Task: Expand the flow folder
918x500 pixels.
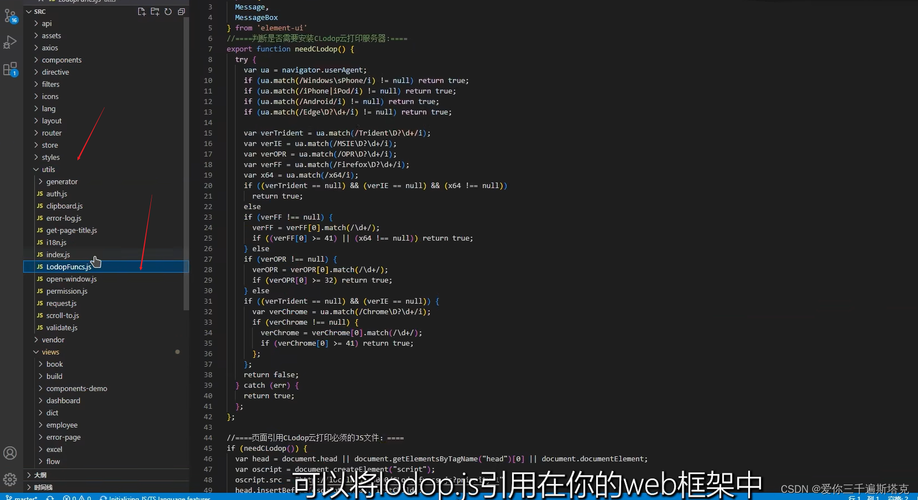Action: pos(106,461)
